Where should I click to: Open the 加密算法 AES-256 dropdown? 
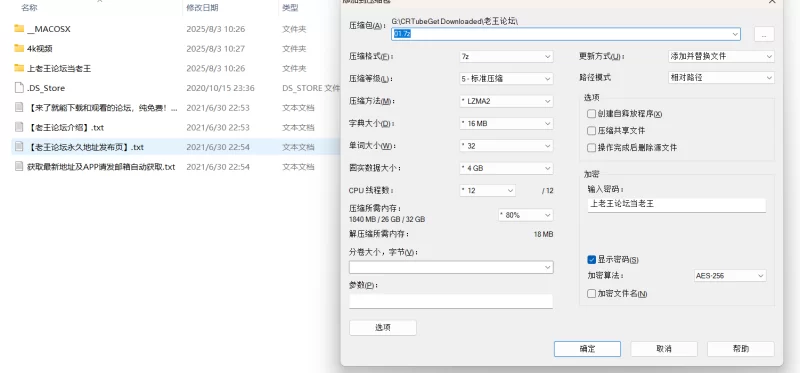coord(730,276)
